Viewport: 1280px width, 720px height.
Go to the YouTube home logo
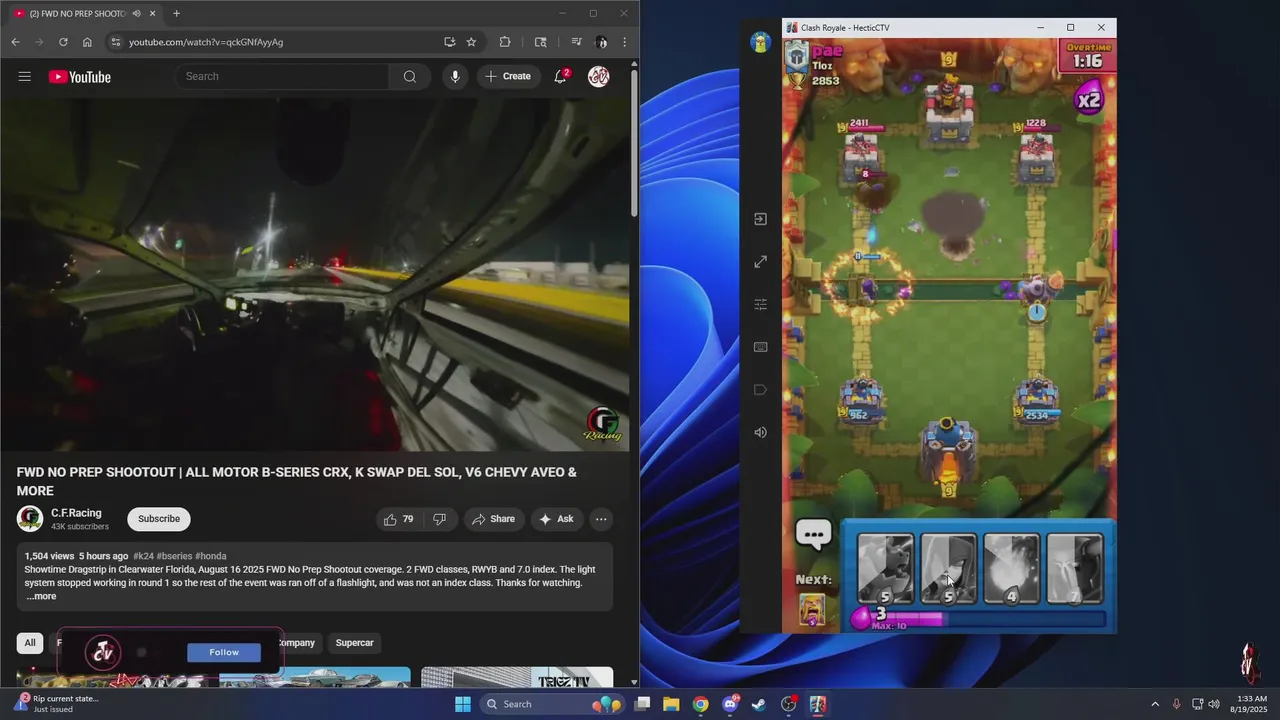tap(80, 77)
